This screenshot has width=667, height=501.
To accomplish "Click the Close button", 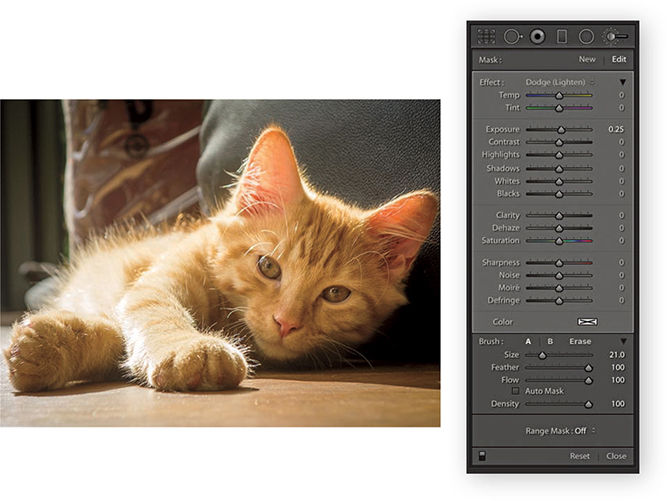I will [x=616, y=456].
